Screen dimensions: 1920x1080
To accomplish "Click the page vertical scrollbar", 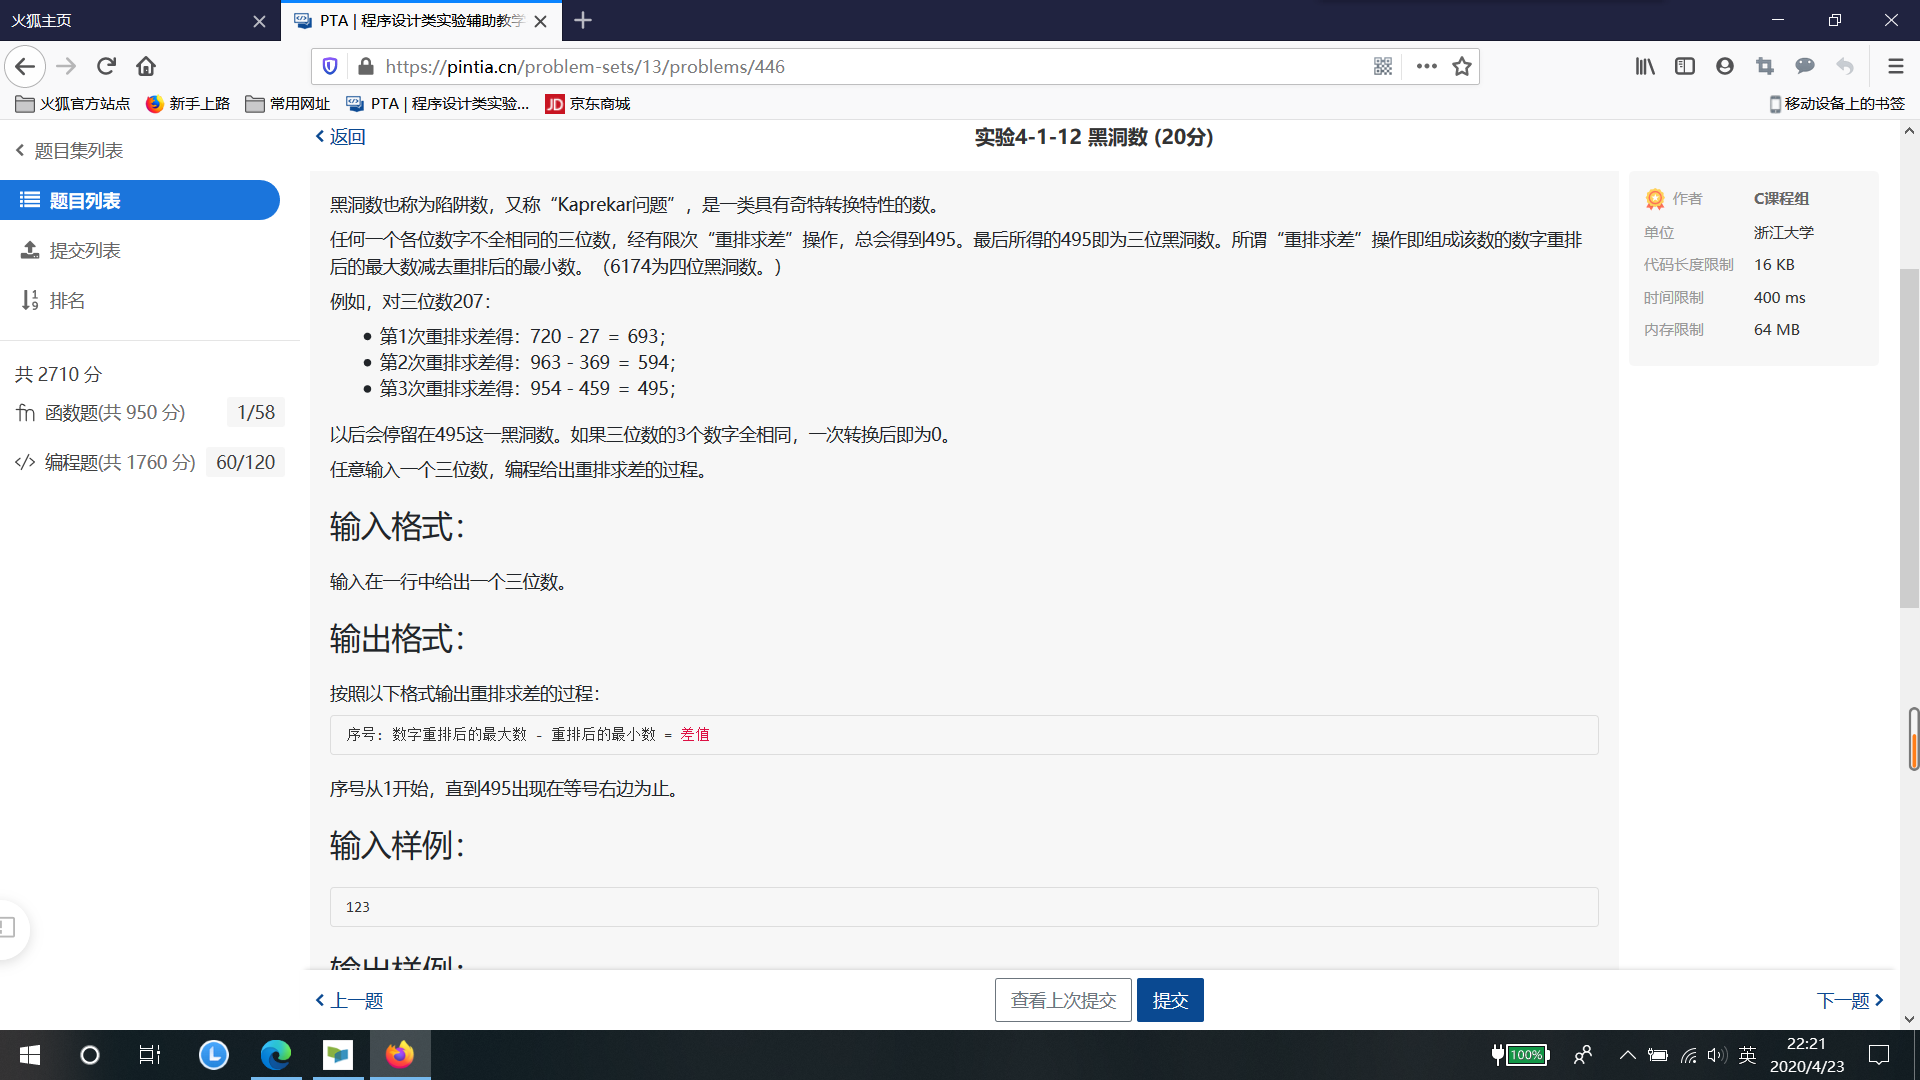I will tap(1909, 438).
